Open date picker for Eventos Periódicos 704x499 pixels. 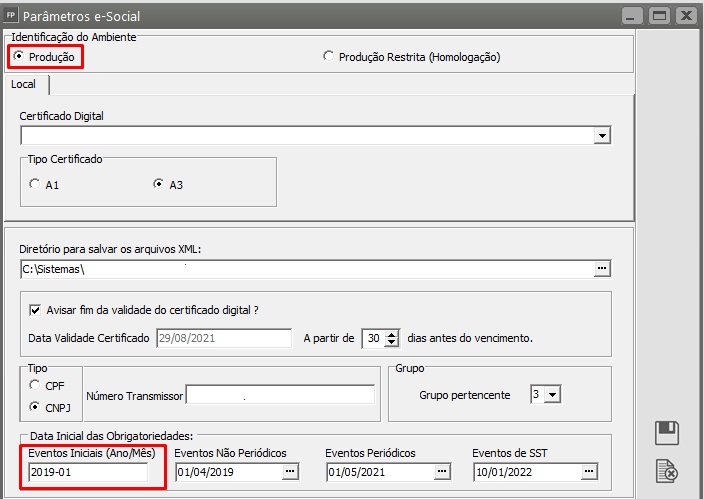pos(442,471)
